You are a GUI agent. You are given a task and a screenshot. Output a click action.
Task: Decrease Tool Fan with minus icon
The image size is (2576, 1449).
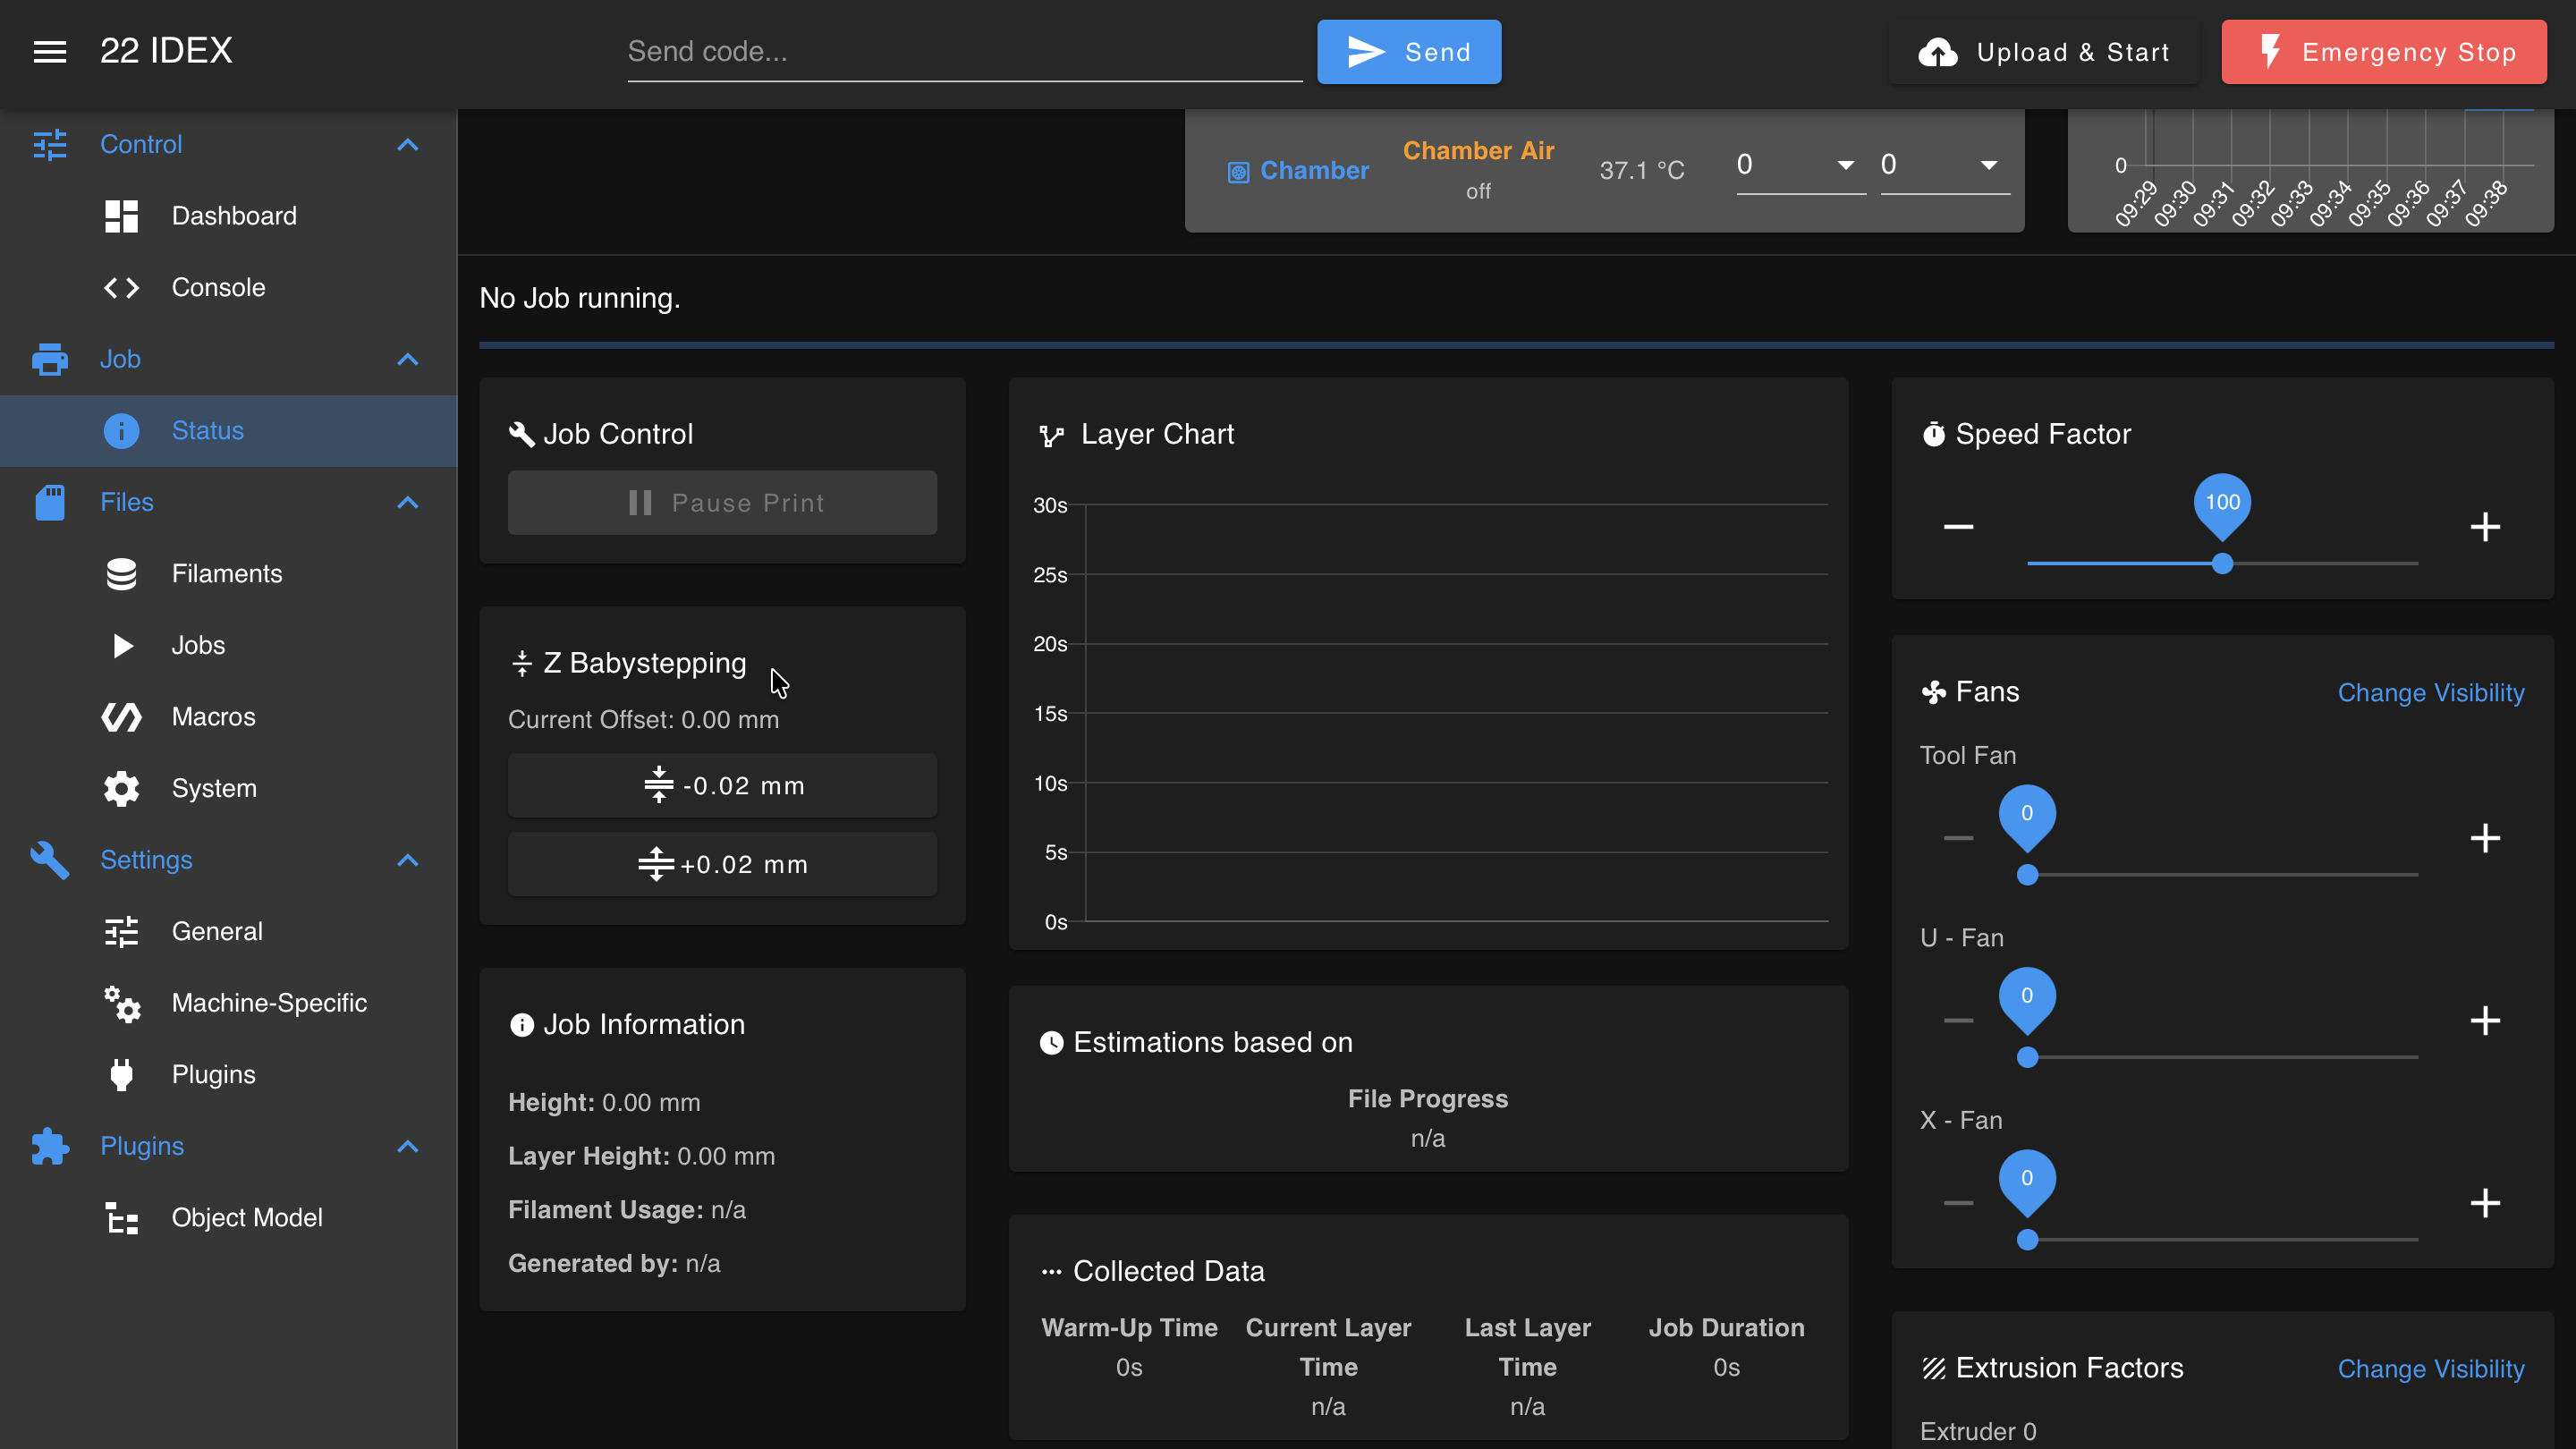point(1958,838)
